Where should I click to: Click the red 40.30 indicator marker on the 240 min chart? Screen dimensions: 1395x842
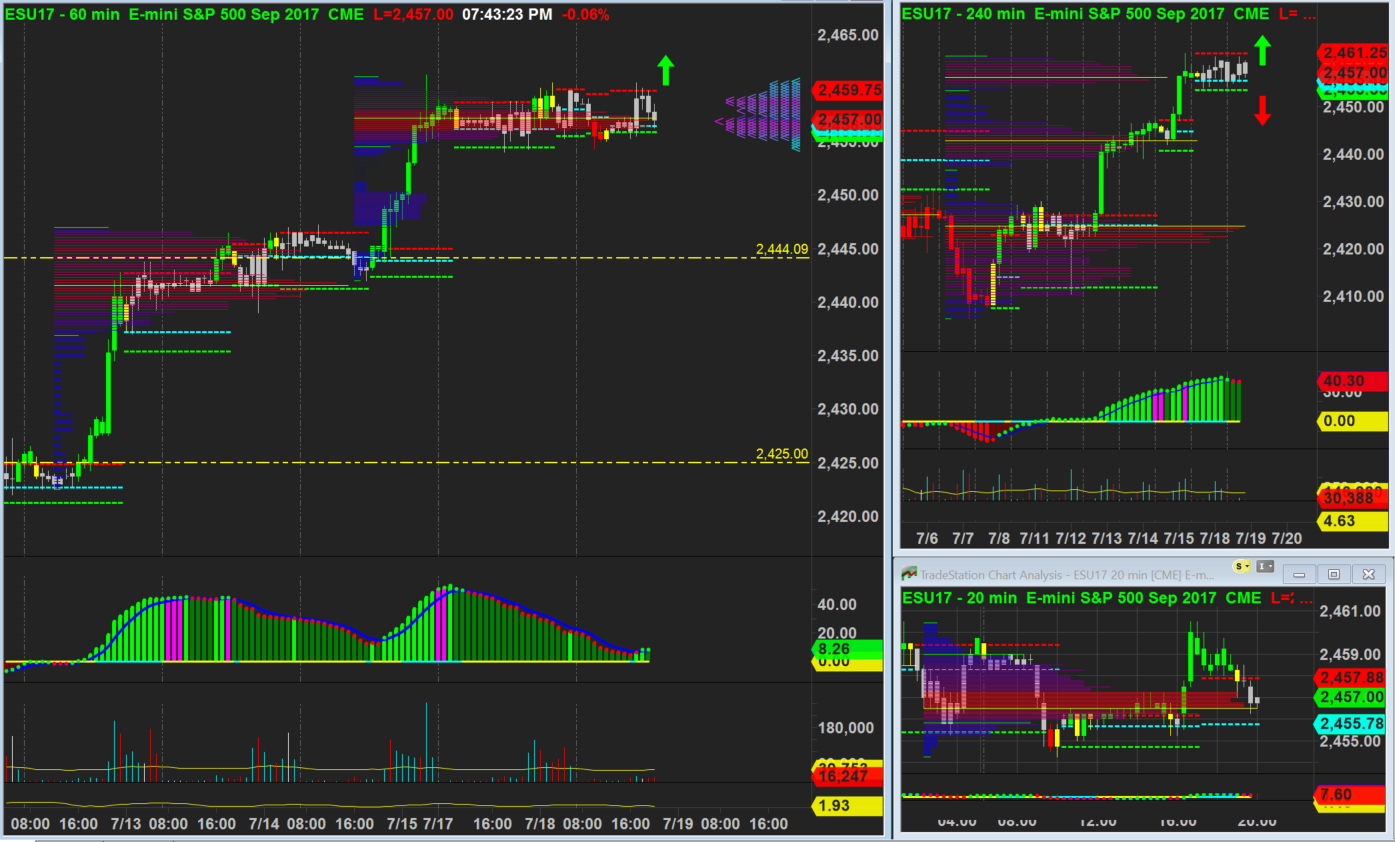(x=1354, y=381)
